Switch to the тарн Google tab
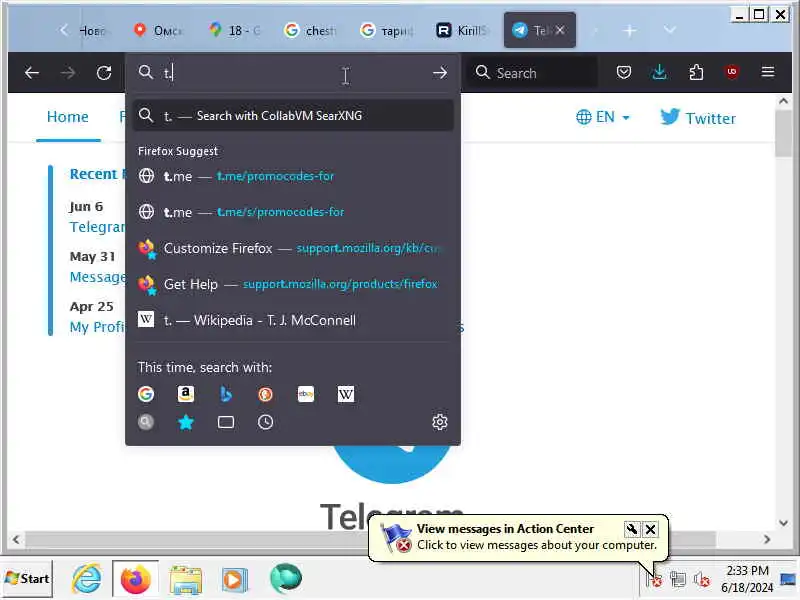The width and height of the screenshot is (800, 600). tap(386, 31)
